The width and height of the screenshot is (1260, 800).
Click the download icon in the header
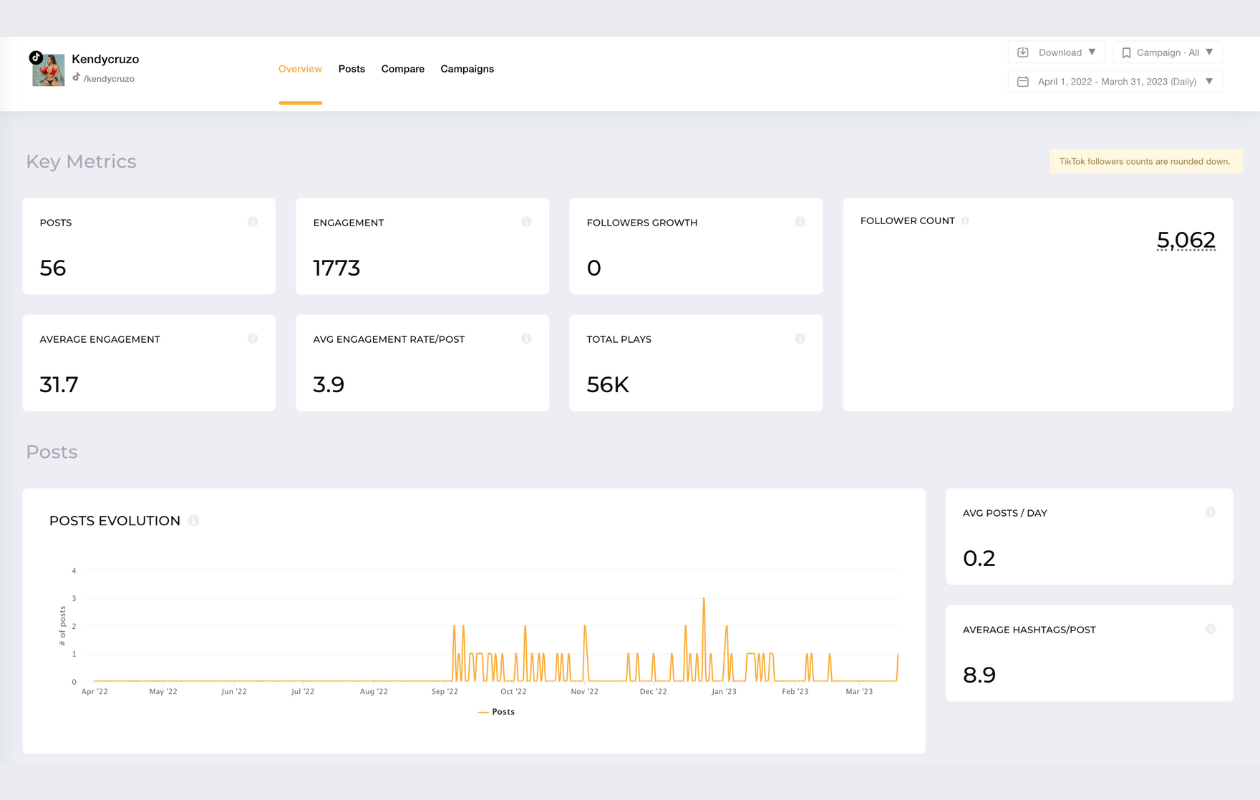[x=1023, y=52]
